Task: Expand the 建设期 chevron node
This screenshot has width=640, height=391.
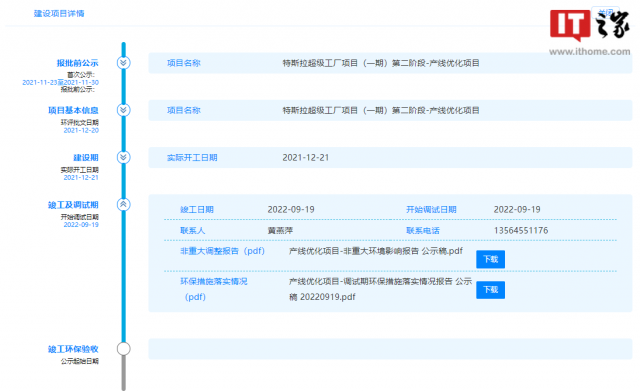Action: pos(123,158)
